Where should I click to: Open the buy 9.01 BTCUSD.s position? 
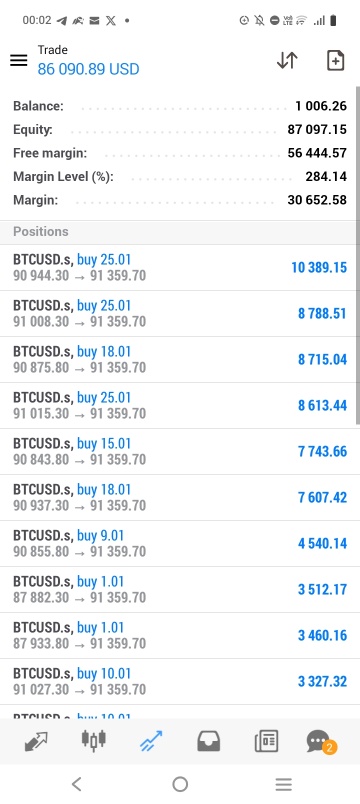(x=178, y=544)
